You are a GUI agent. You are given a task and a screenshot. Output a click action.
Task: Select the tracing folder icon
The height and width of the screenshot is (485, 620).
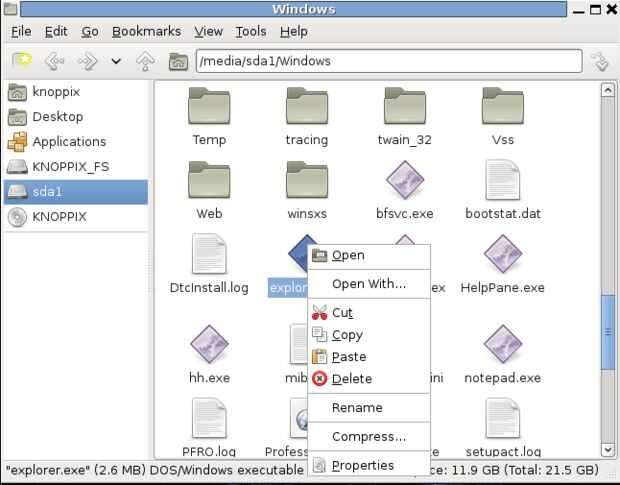307,106
